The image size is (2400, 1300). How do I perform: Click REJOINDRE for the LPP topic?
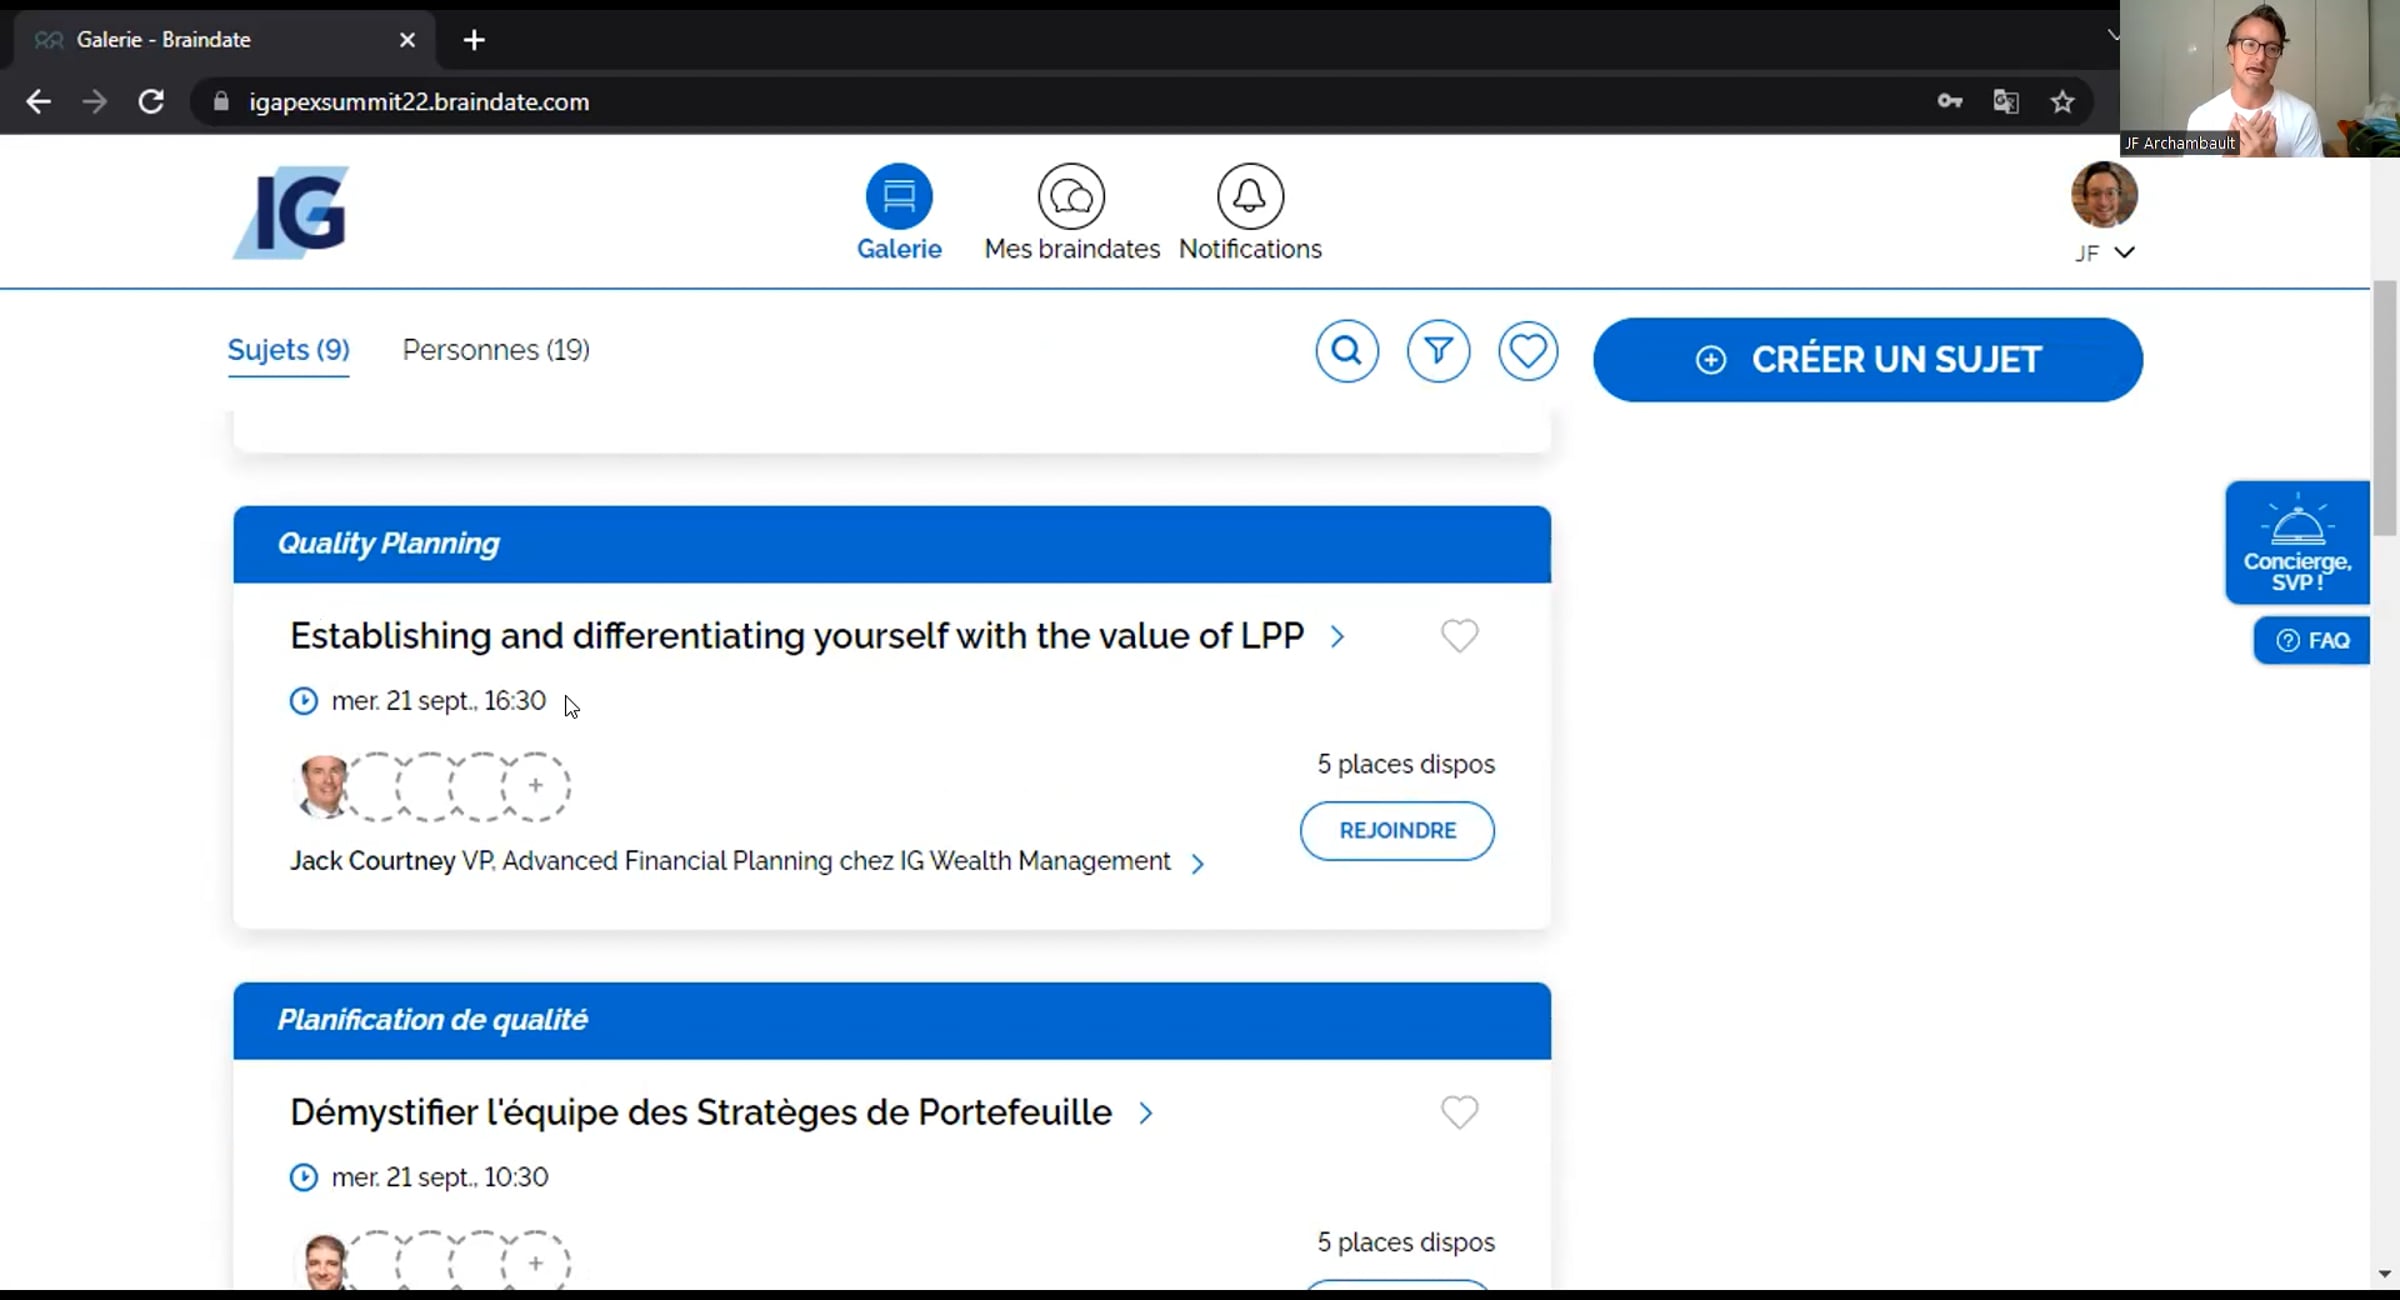tap(1397, 831)
